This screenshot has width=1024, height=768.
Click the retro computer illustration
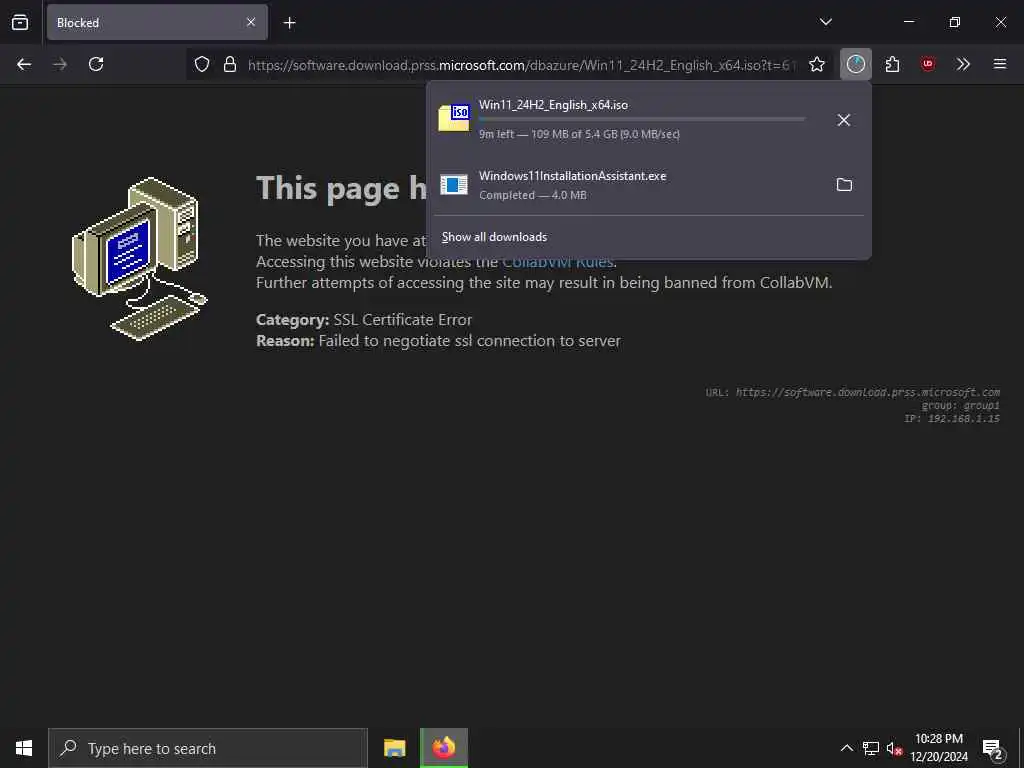pyautogui.click(x=139, y=259)
